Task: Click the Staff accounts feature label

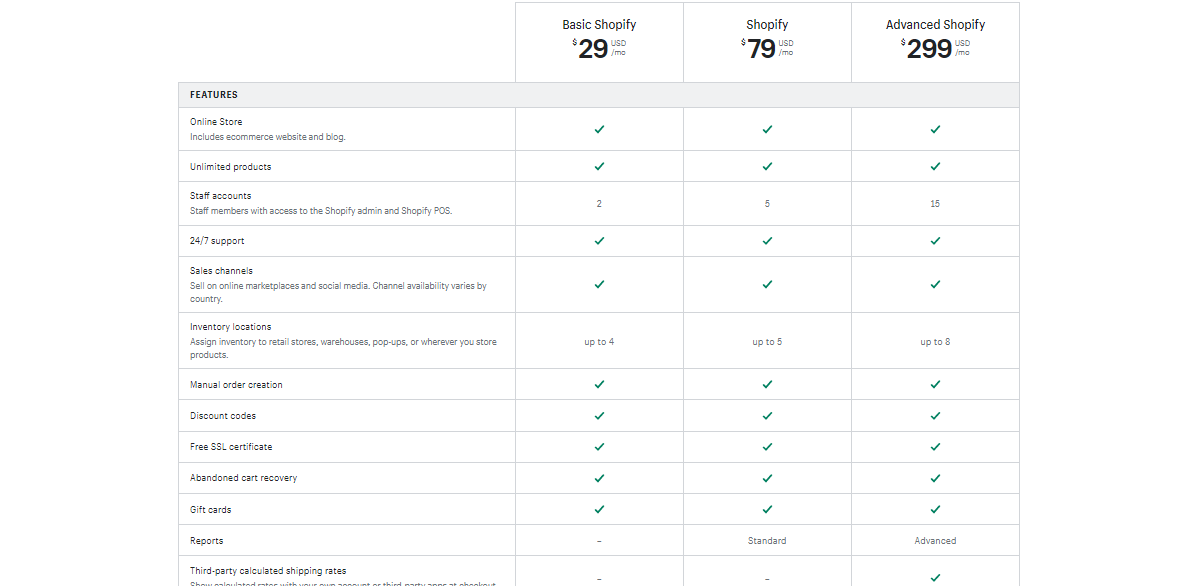Action: pyautogui.click(x=221, y=196)
